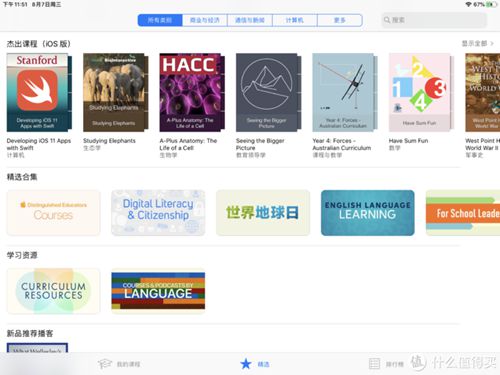
Task: Tap the Featured star icon
Action: [246, 364]
